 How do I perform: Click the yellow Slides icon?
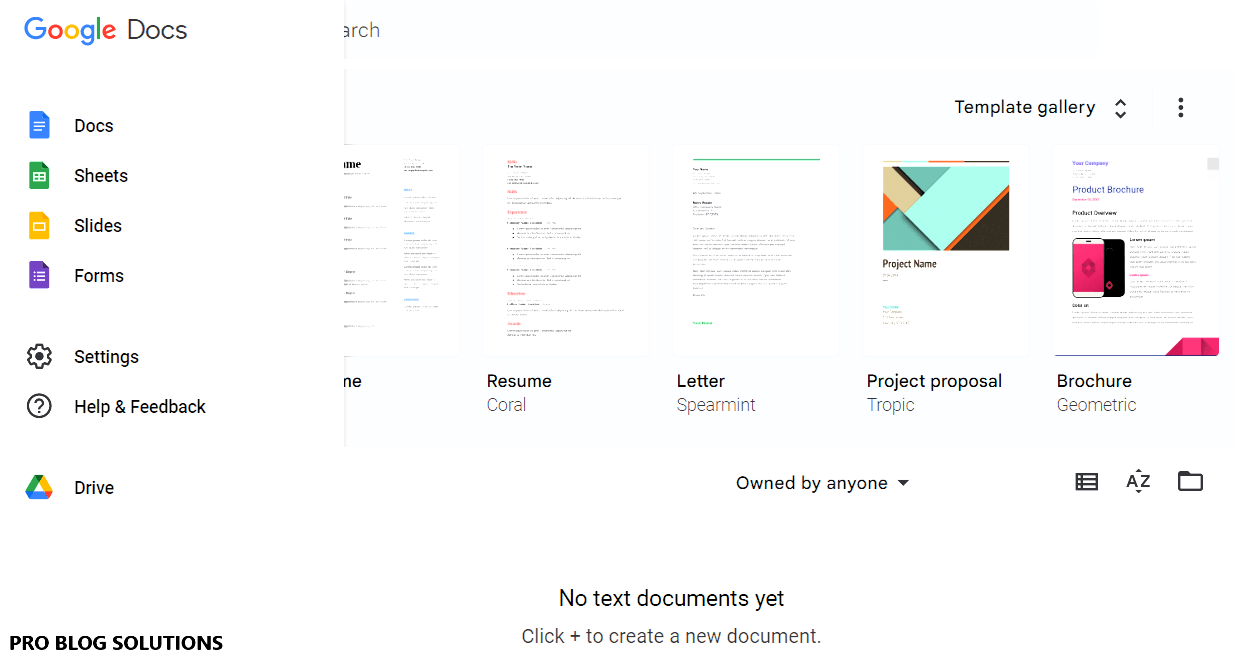tap(39, 226)
